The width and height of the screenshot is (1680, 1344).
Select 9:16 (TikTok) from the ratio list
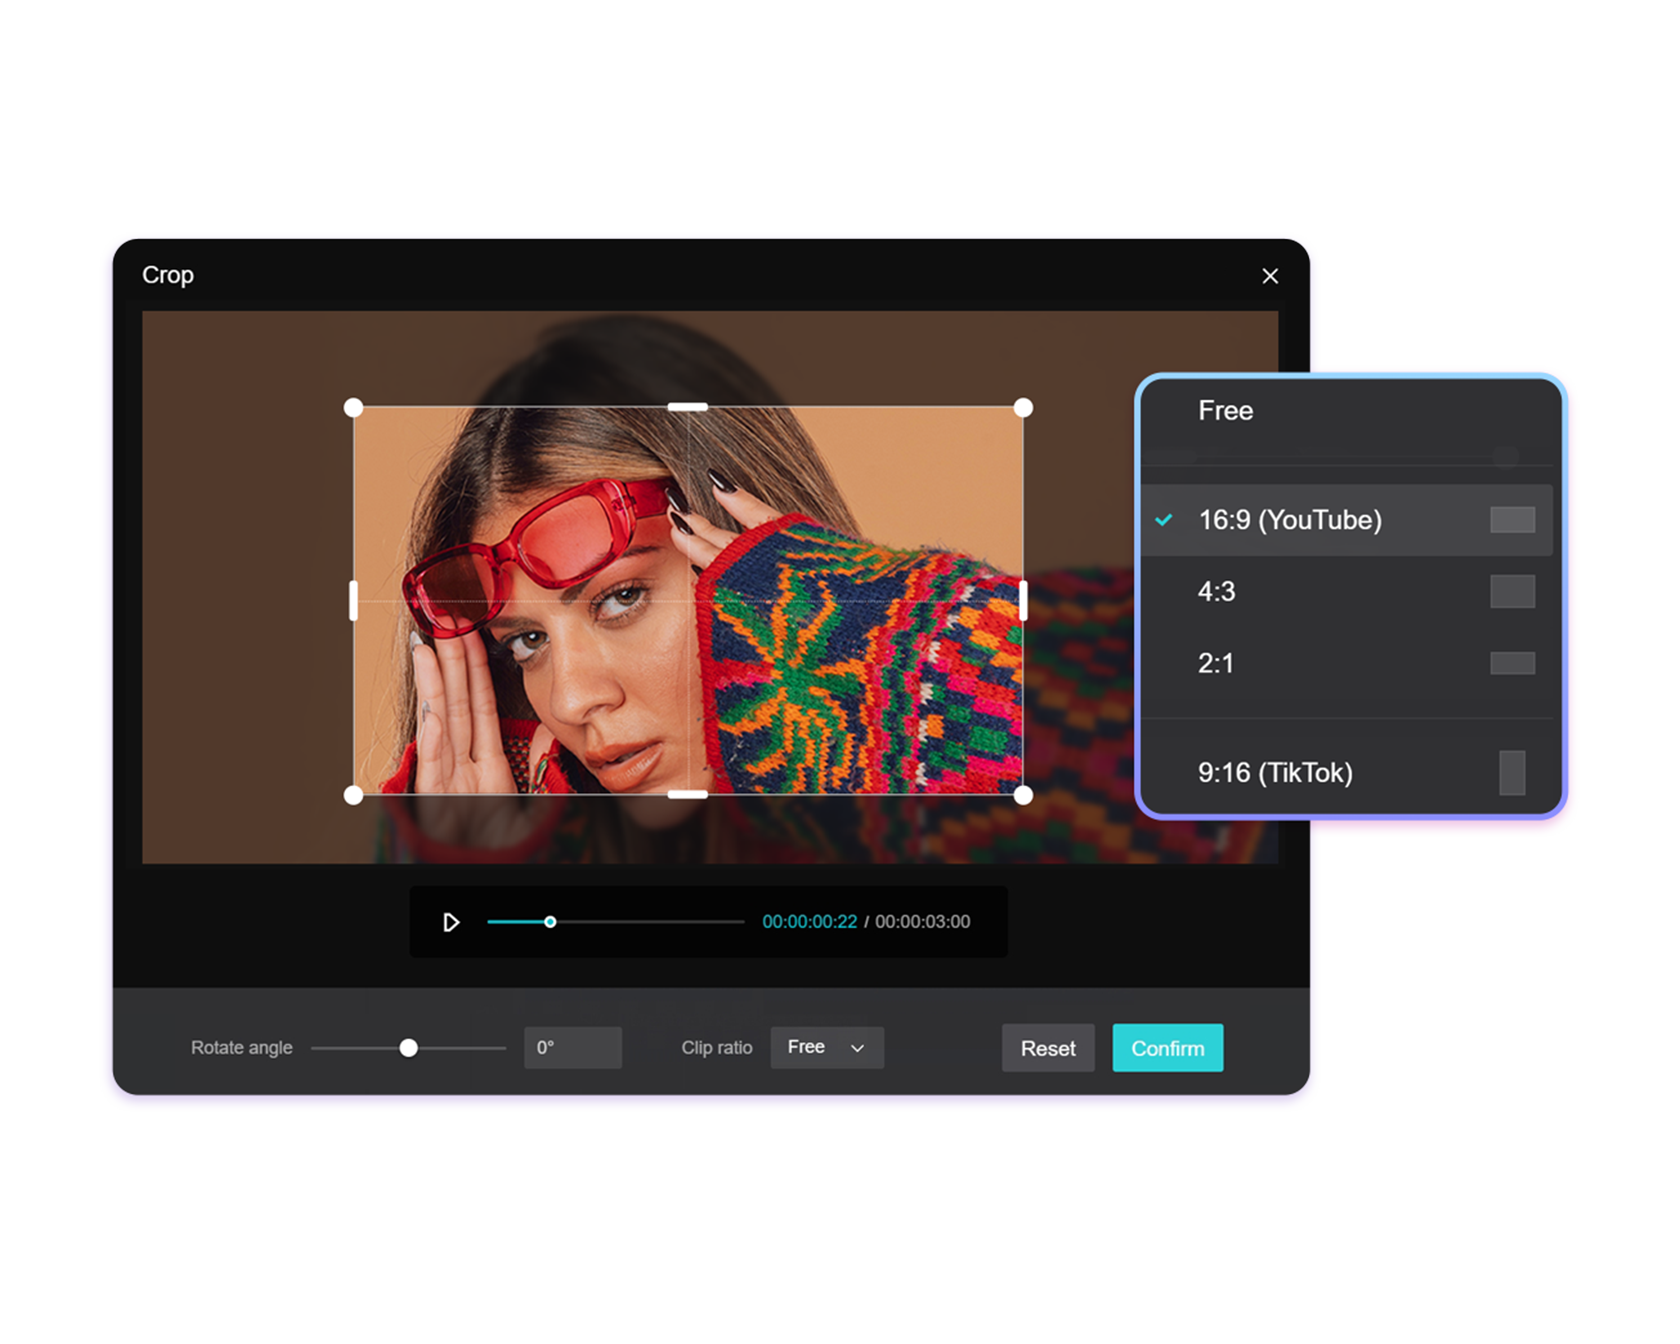(x=1275, y=772)
